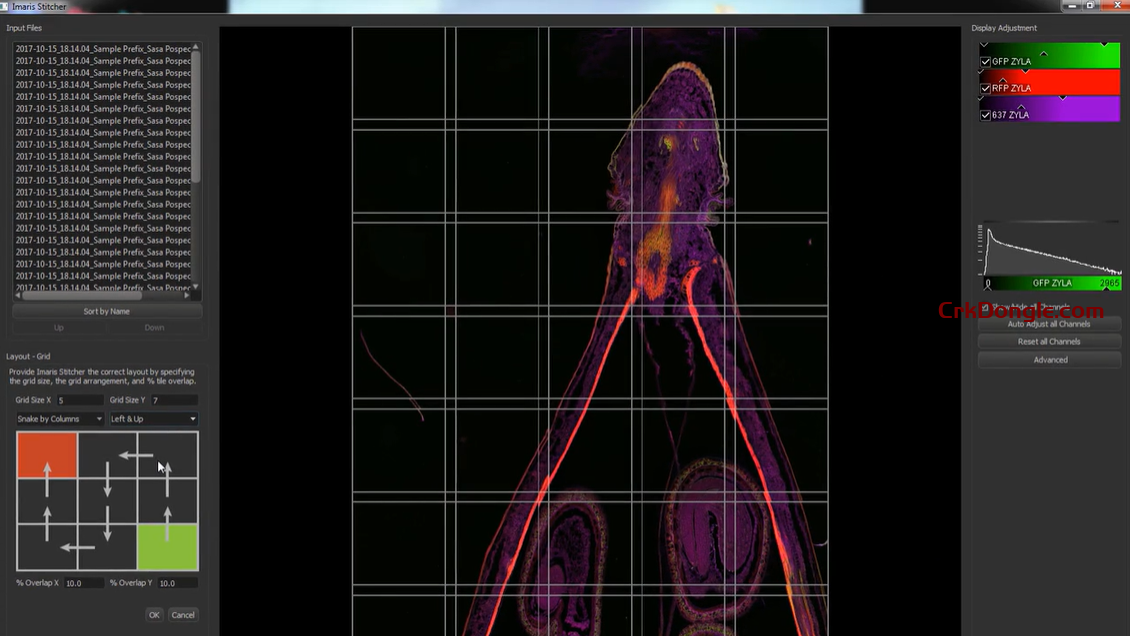Click the left arrow in bottom-left grid cell

point(77,547)
